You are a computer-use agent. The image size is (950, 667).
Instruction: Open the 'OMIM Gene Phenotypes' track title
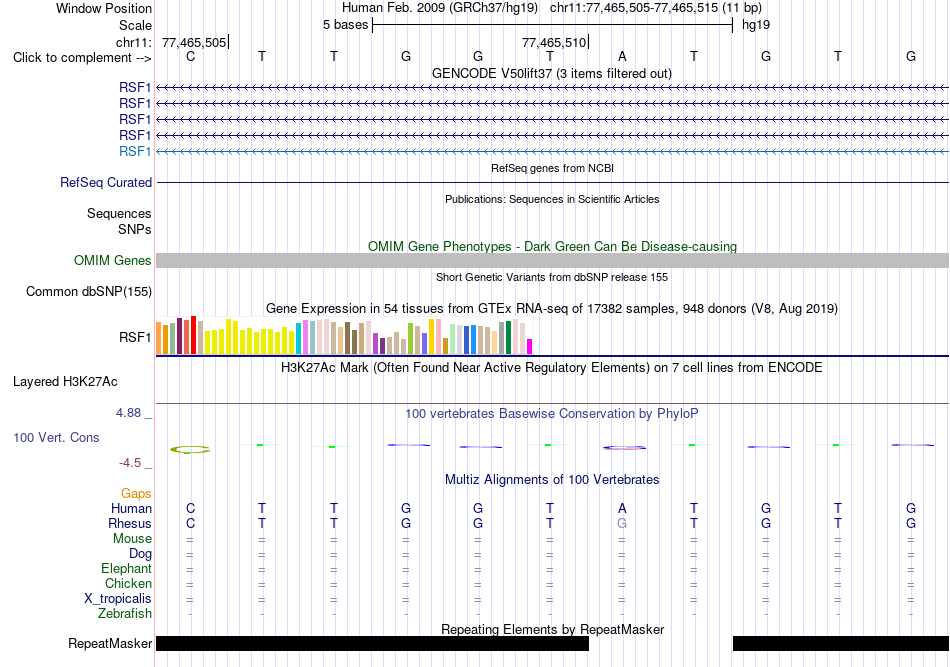point(552,247)
